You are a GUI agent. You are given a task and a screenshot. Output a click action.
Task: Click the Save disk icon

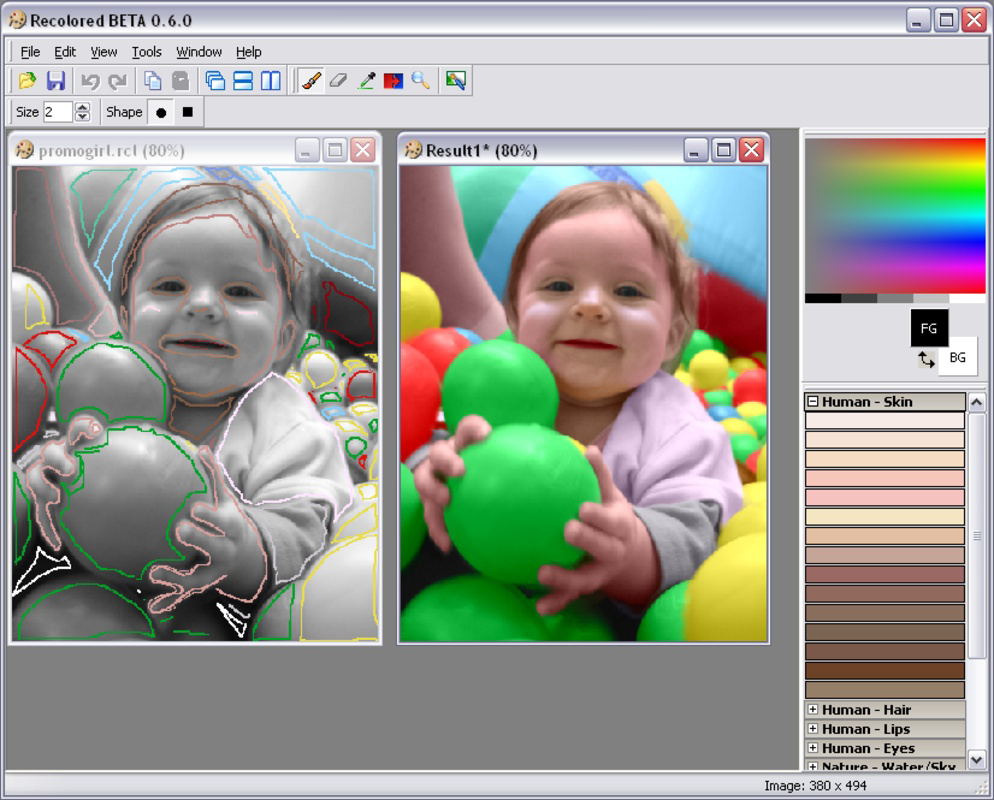click(56, 81)
